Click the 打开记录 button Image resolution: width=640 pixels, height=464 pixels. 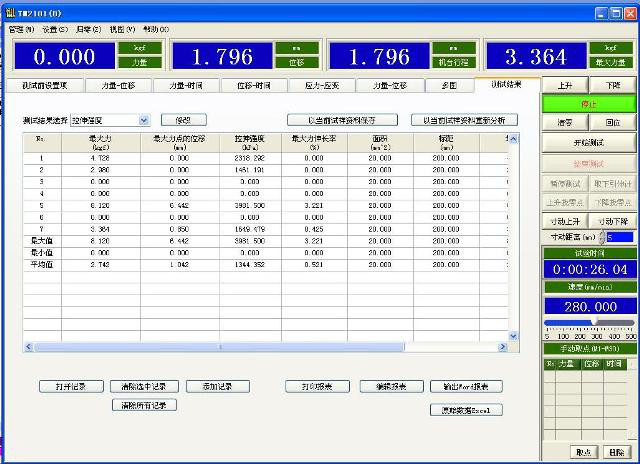click(x=71, y=386)
